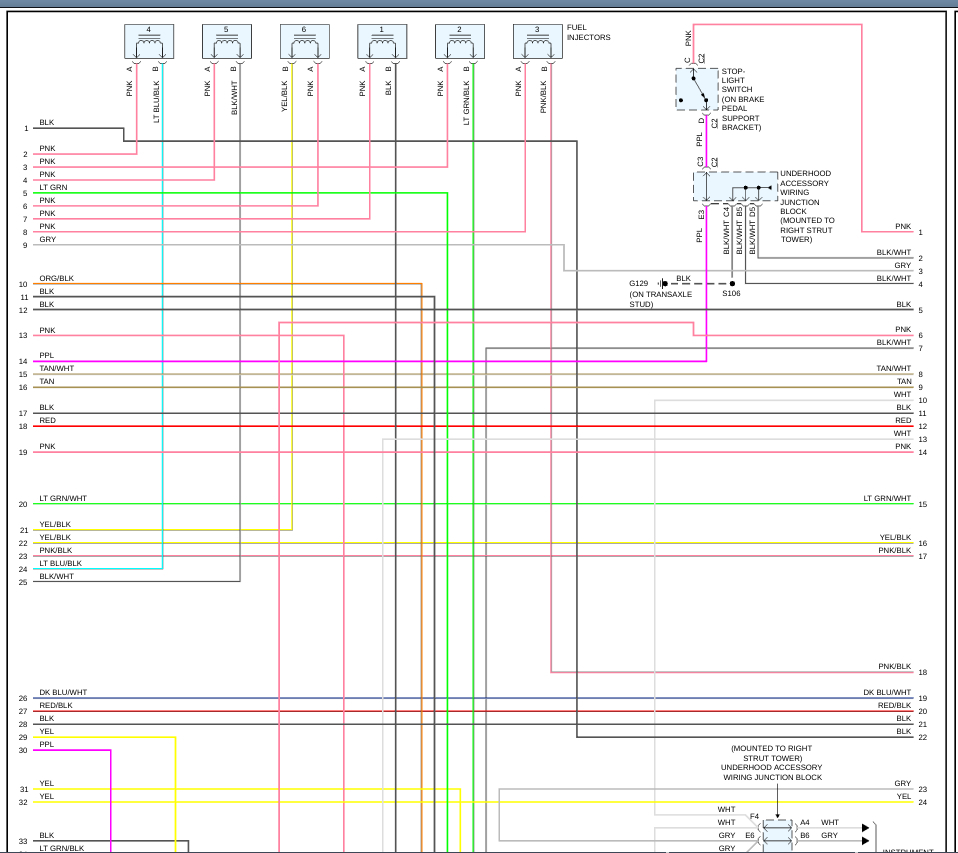Image resolution: width=958 pixels, height=853 pixels.
Task: Click the stoplight switch symbol box
Action: tap(697, 89)
